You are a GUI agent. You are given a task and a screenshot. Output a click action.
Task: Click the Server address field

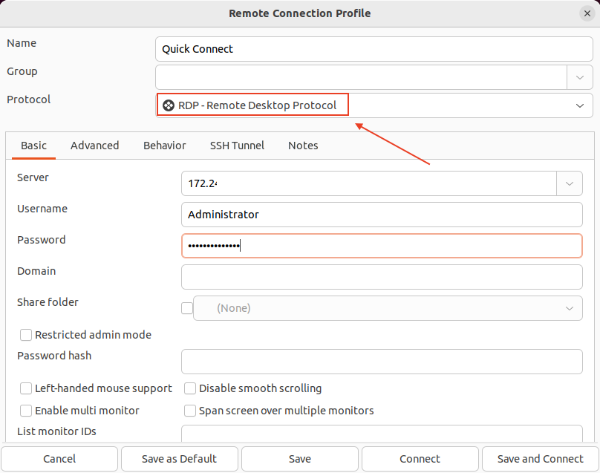pyautogui.click(x=369, y=184)
